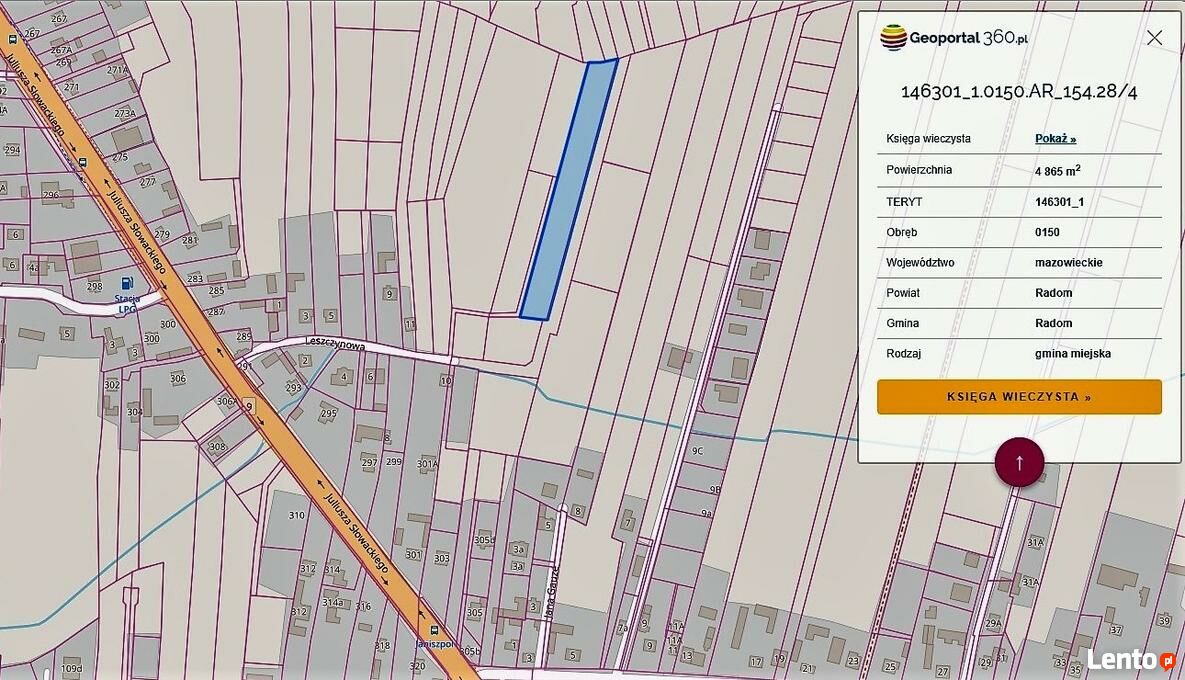Click building number 295 on map
This screenshot has width=1185, height=680.
click(x=328, y=413)
